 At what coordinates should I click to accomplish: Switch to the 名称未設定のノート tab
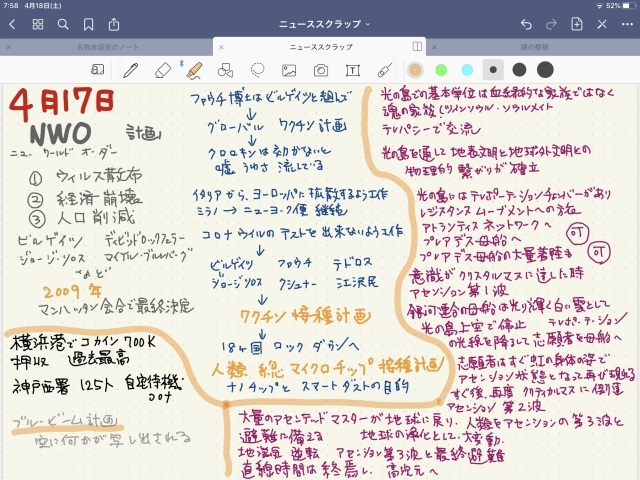click(x=108, y=47)
